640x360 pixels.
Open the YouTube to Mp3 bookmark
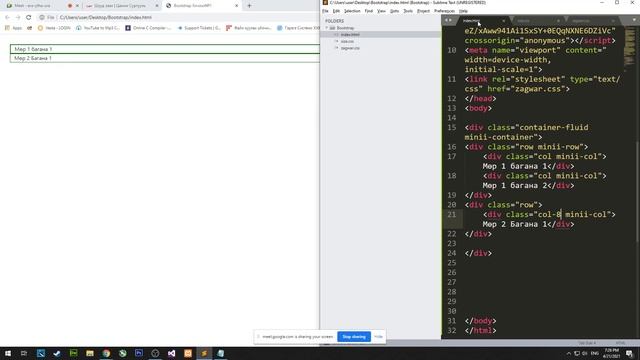pyautogui.click(x=98, y=28)
